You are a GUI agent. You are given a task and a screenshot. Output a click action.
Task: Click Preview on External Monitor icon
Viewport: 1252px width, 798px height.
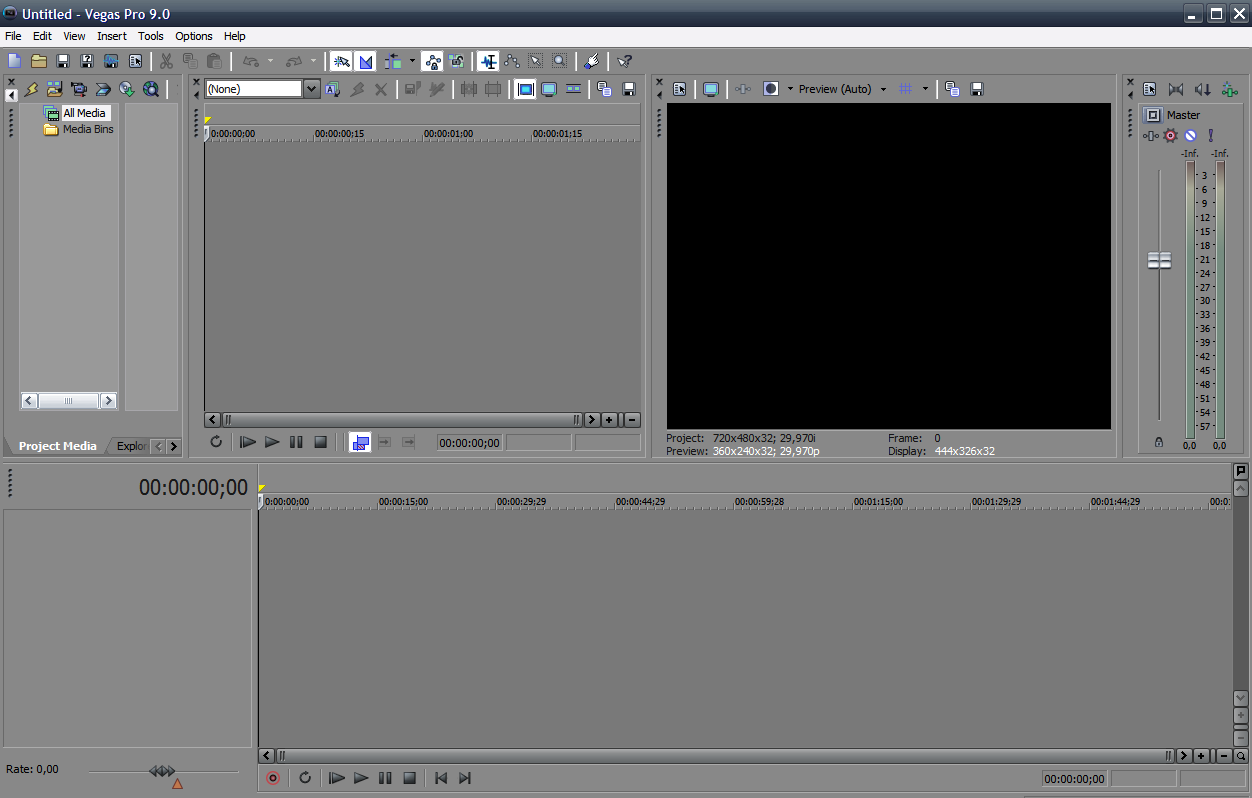[x=711, y=89]
